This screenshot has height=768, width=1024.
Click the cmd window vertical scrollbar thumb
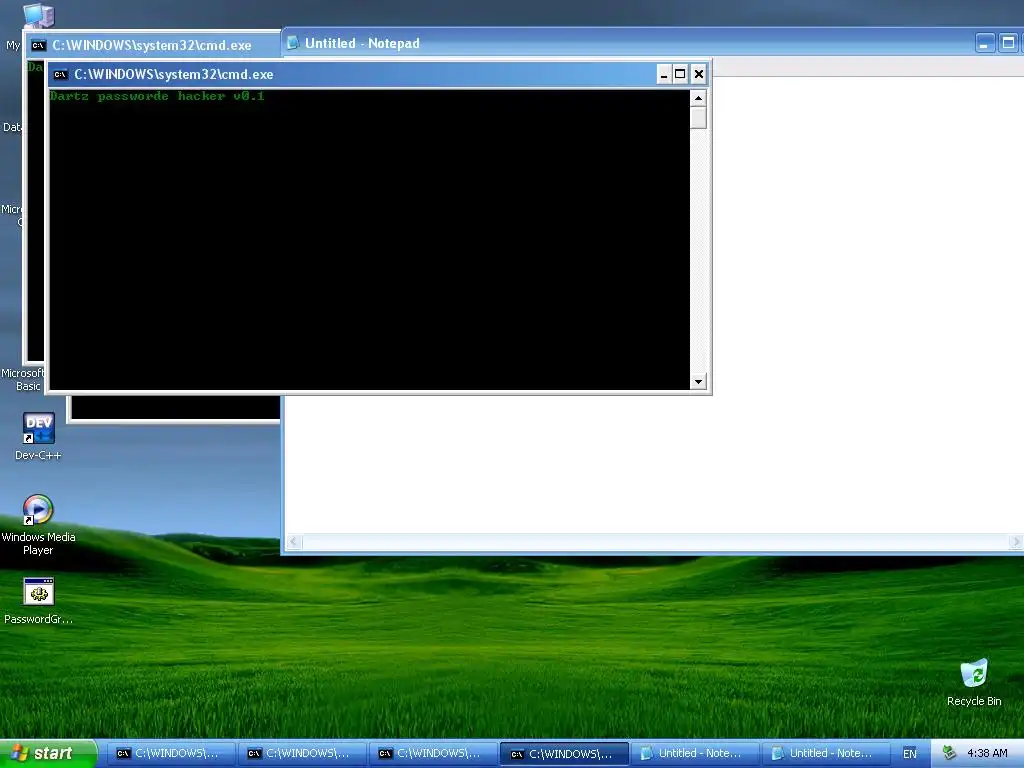point(698,118)
